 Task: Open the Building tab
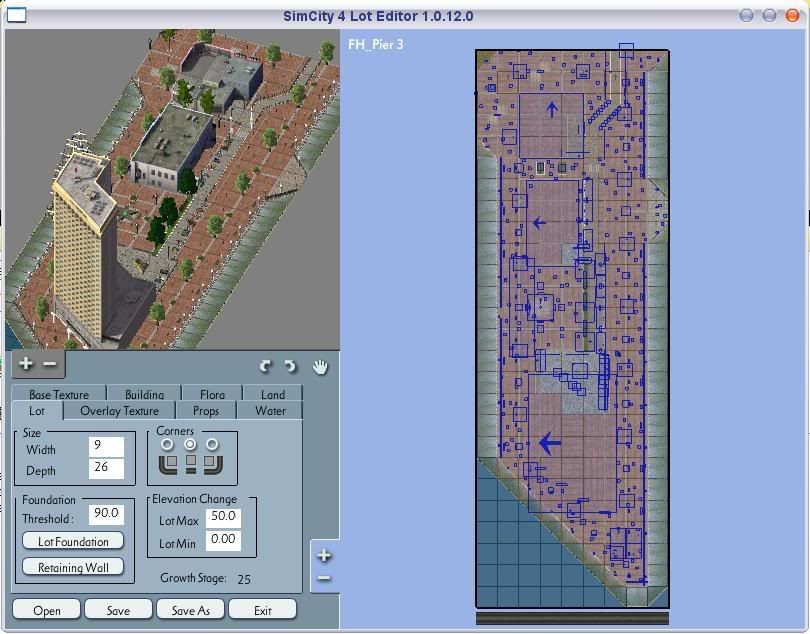click(144, 393)
